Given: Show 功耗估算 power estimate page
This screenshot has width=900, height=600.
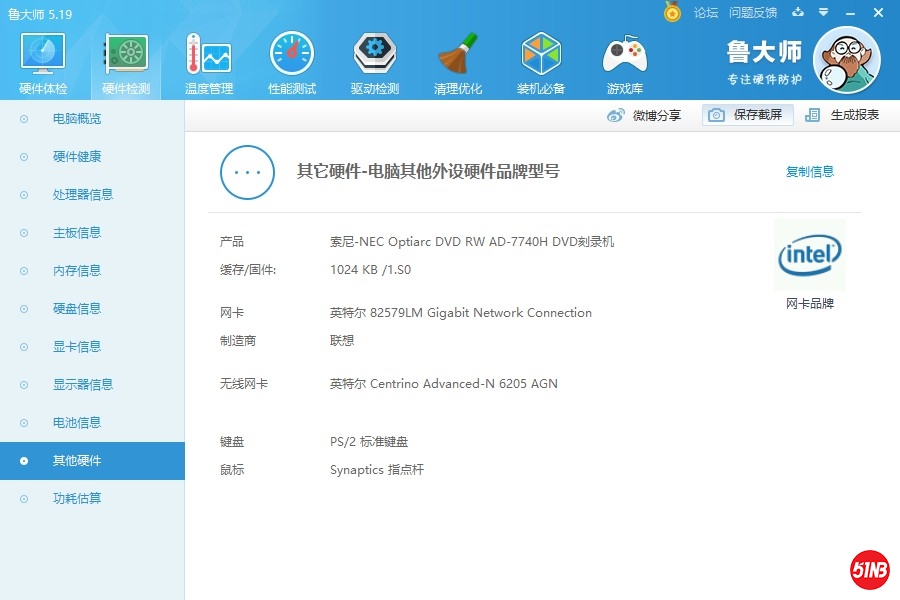Looking at the screenshot, I should point(77,499).
